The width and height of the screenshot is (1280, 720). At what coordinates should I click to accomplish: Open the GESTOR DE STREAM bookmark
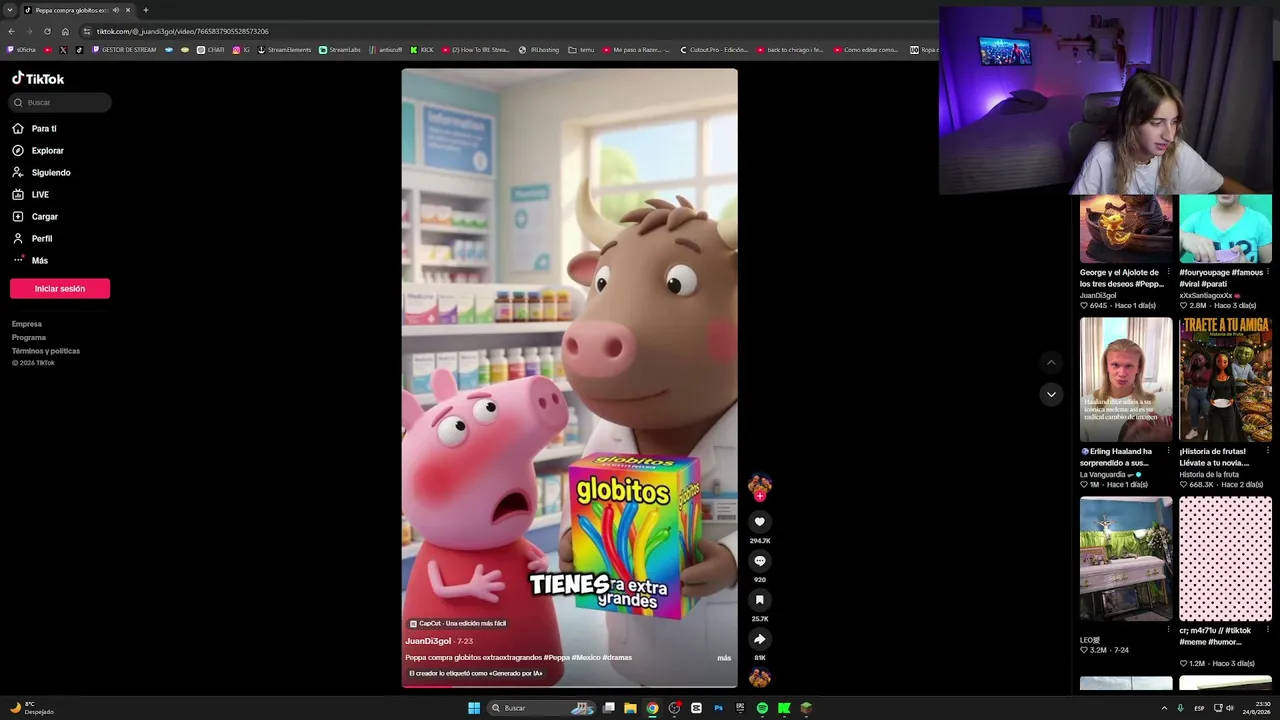coord(123,49)
